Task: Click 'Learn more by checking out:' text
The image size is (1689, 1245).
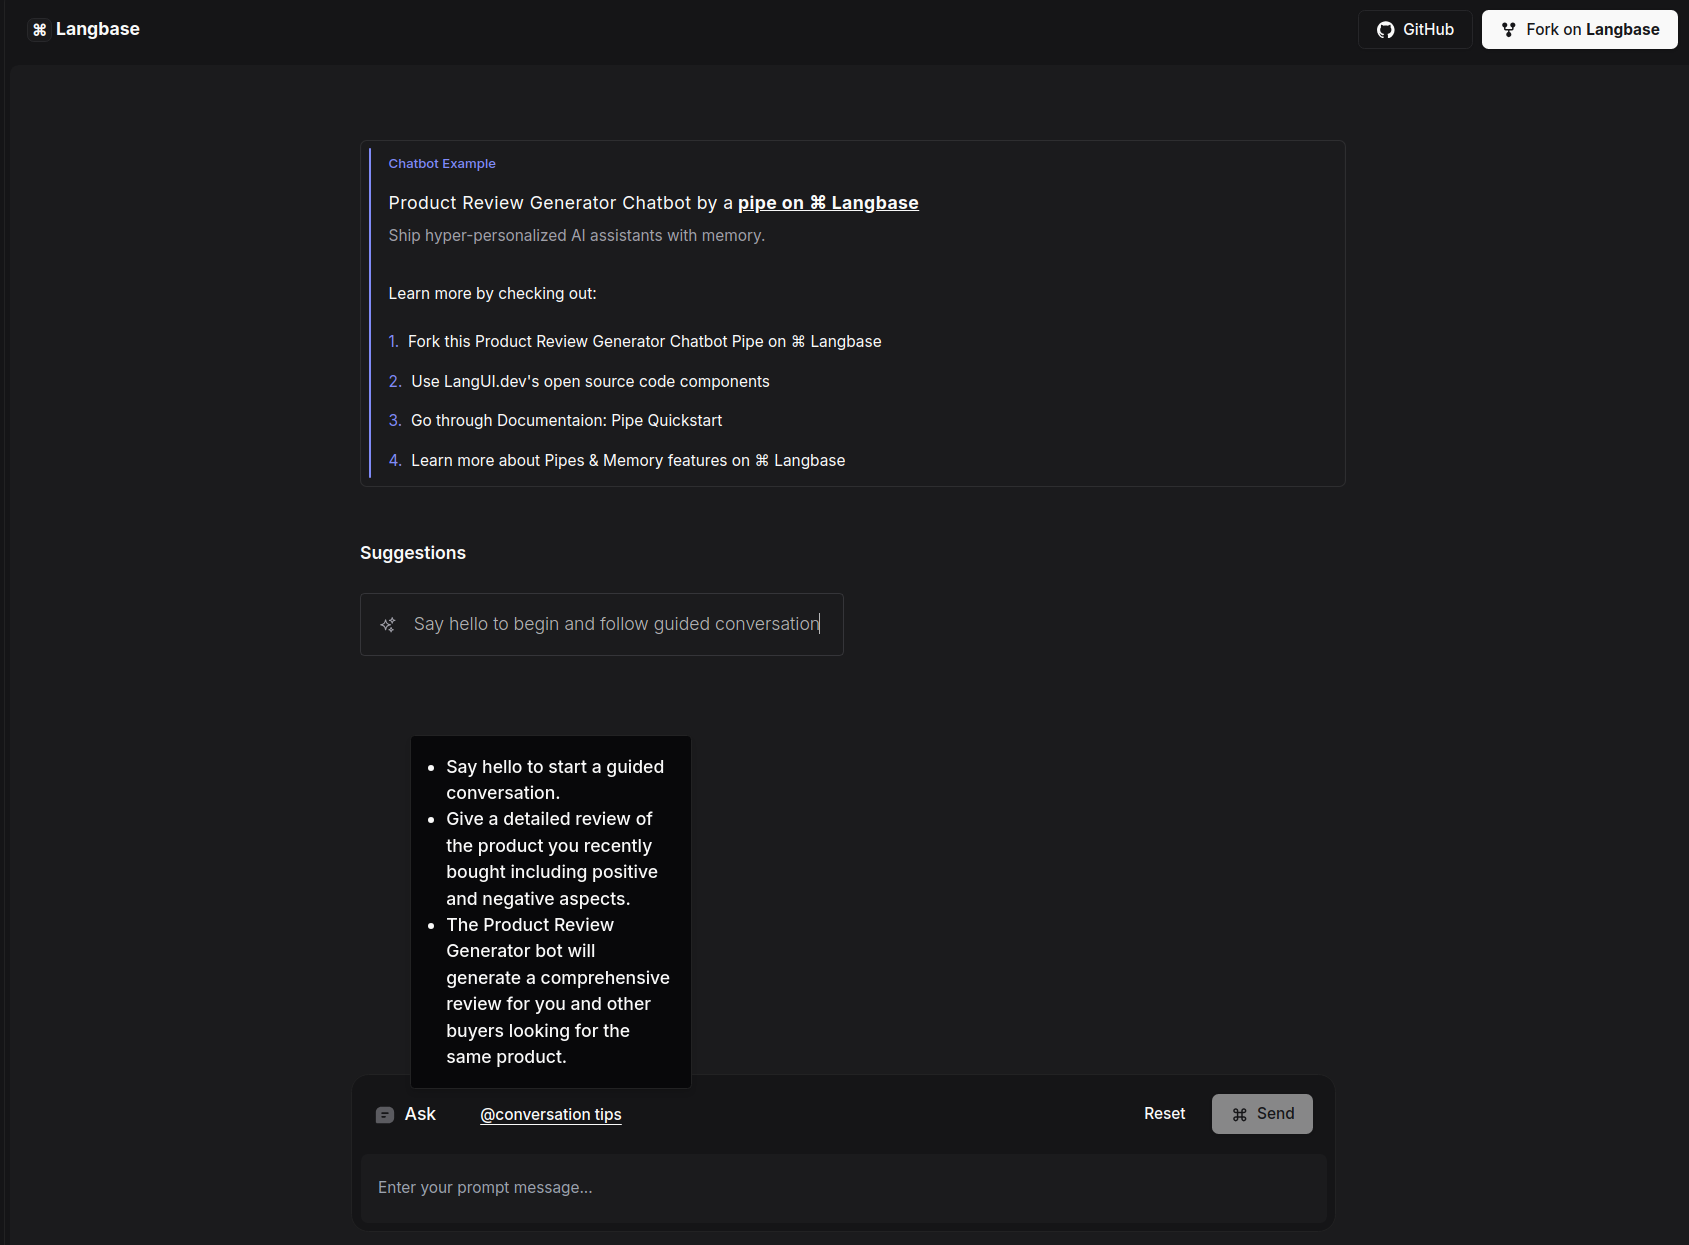Action: pyautogui.click(x=493, y=294)
